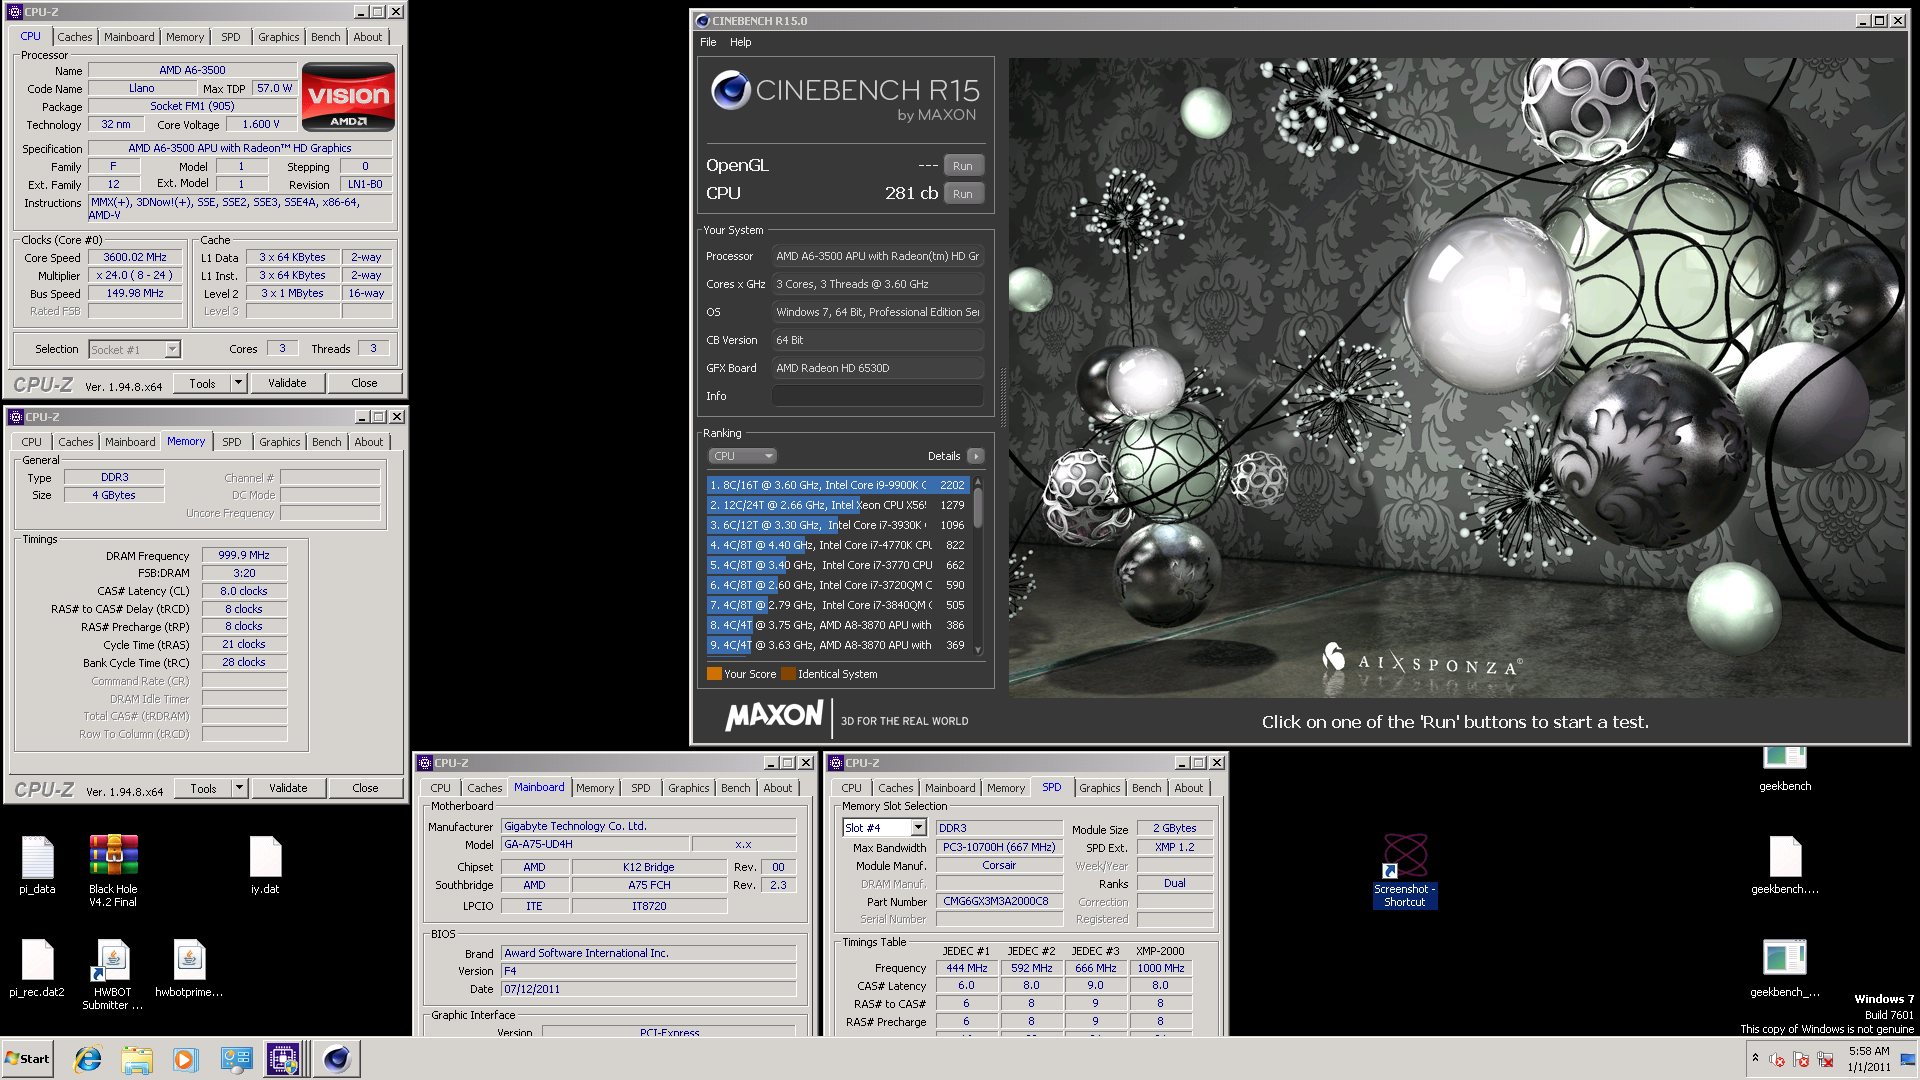1920x1080 pixels.
Task: Show hidden system tray icons
Action: pos(1755,1058)
